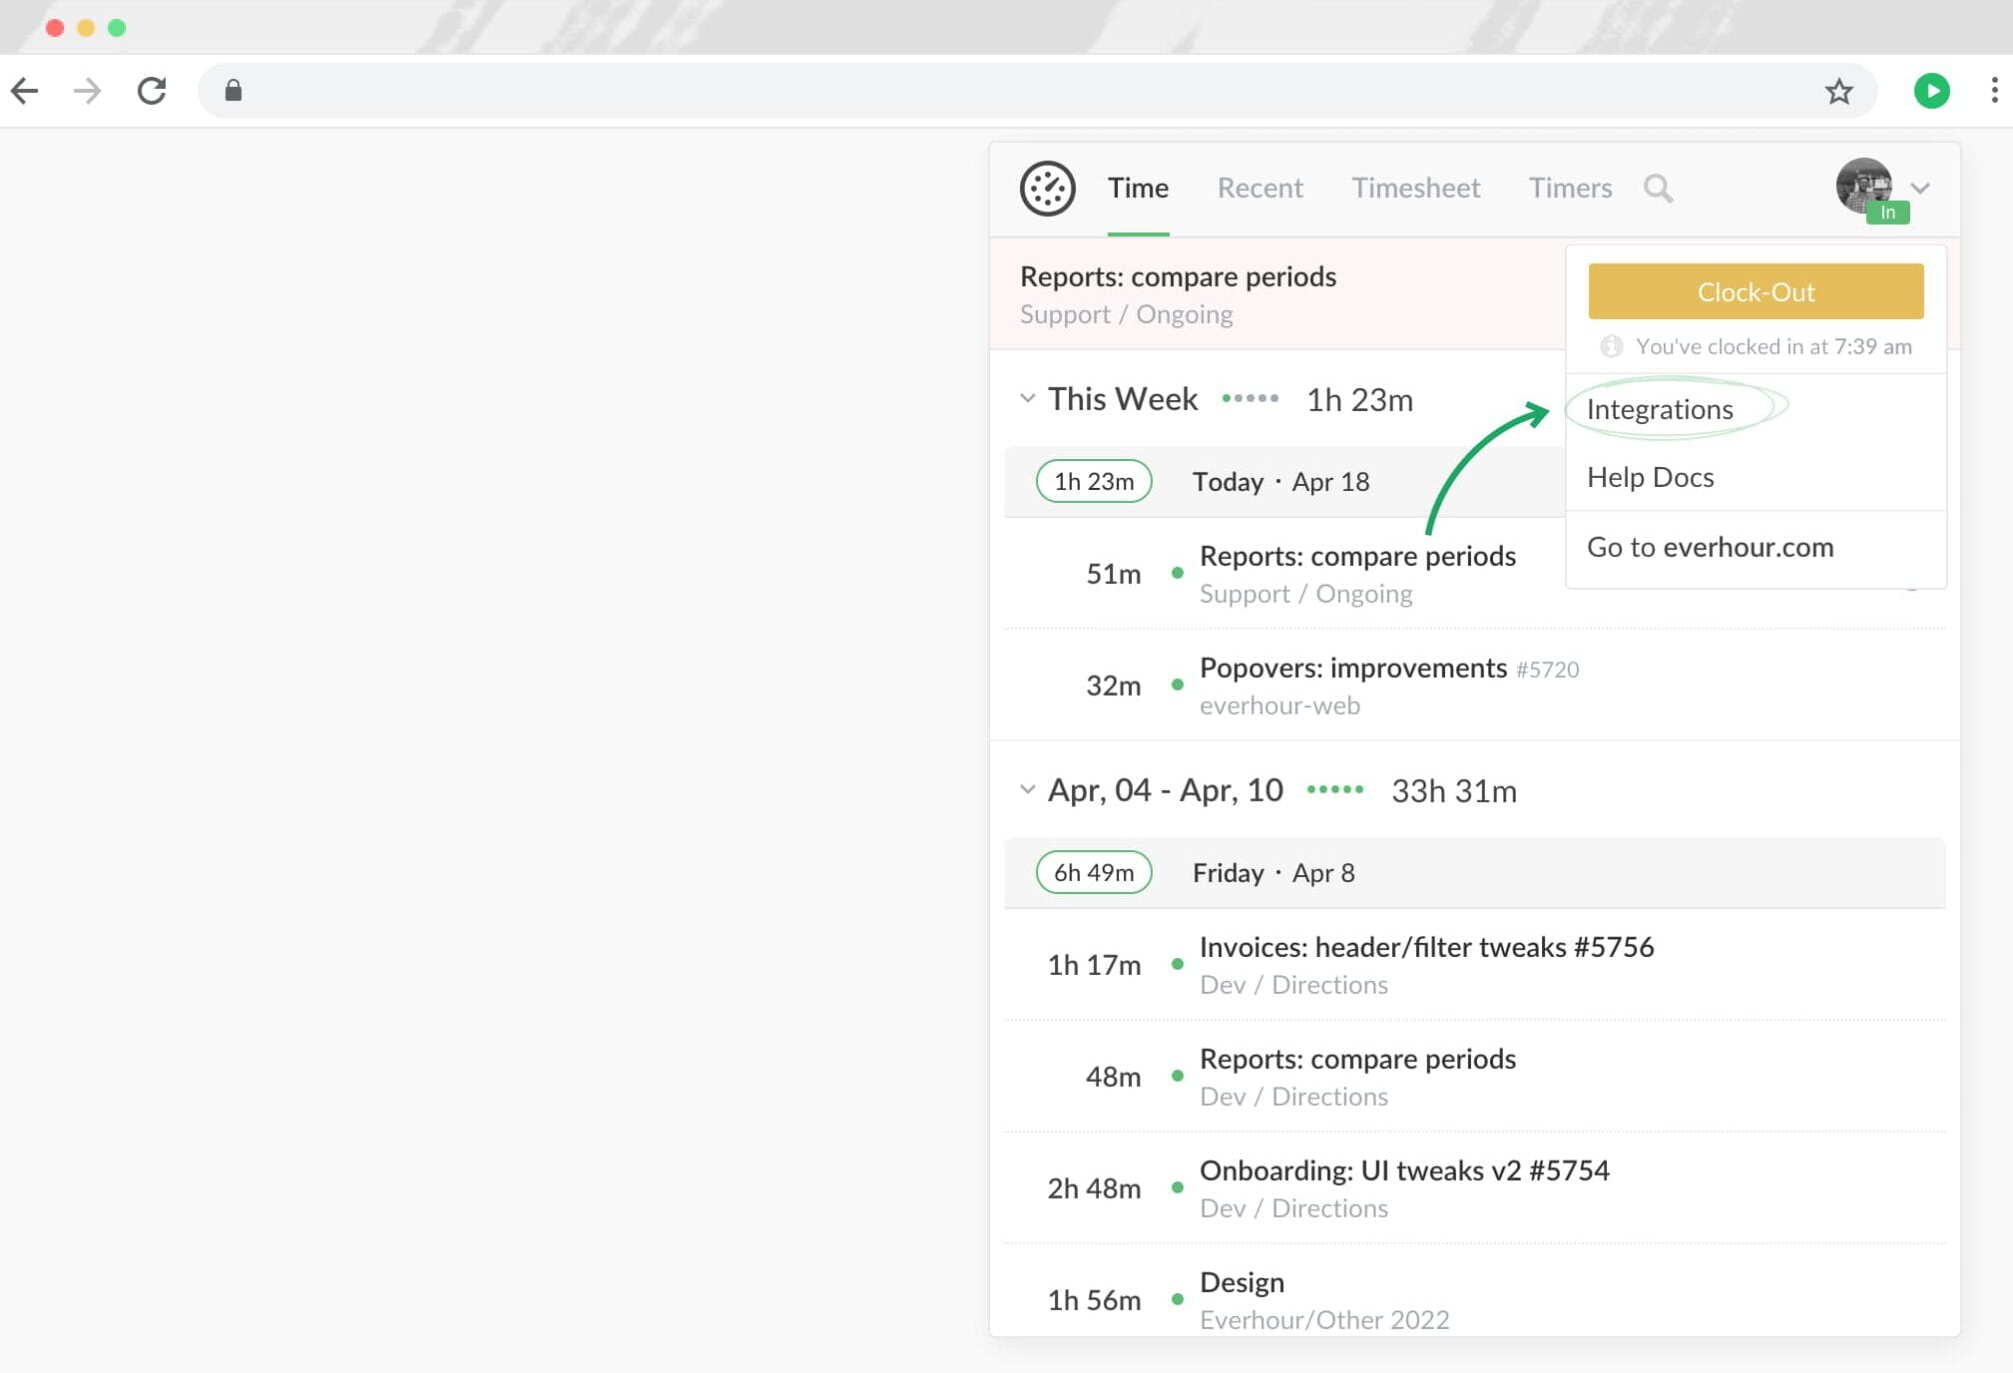Open Chrome's three-dot menu
2013x1373 pixels.
1991,91
